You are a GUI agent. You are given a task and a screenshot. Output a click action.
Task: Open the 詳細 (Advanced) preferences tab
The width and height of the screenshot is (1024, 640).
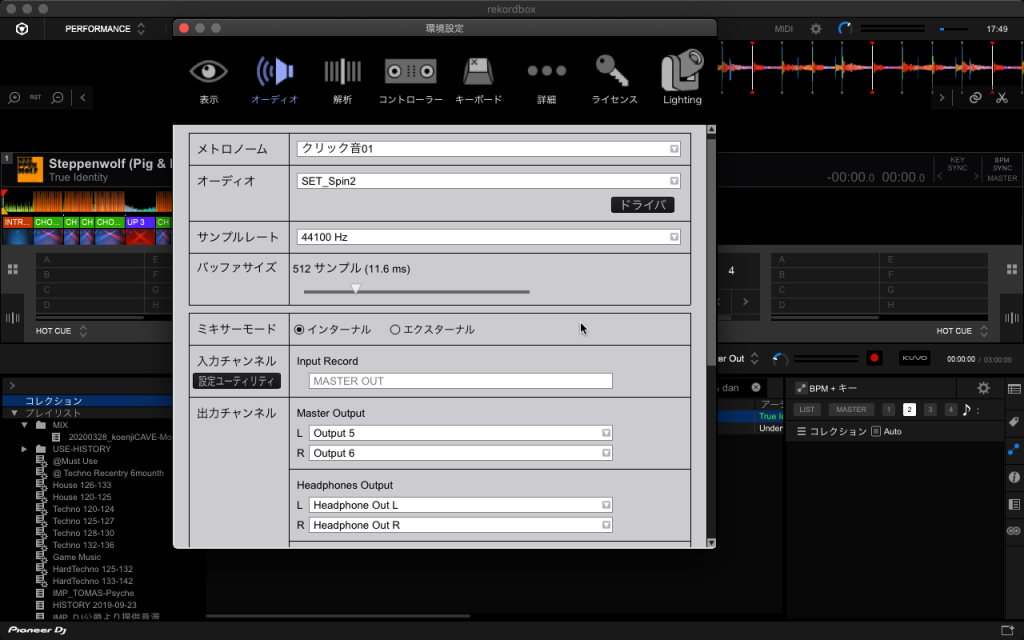click(547, 81)
